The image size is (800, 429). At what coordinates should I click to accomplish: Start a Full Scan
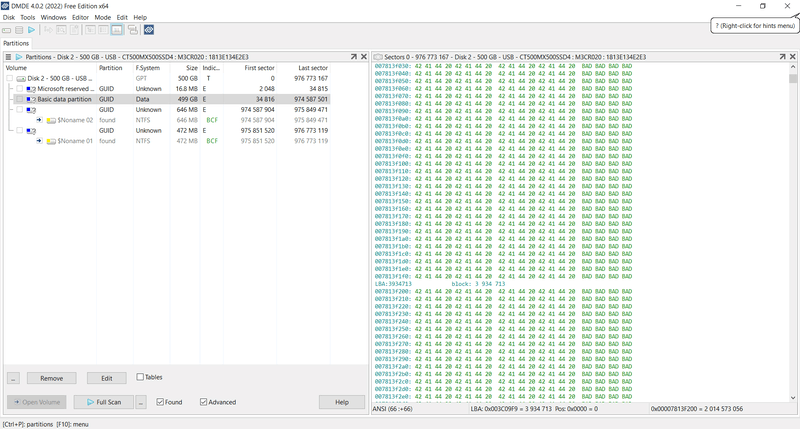[104, 402]
